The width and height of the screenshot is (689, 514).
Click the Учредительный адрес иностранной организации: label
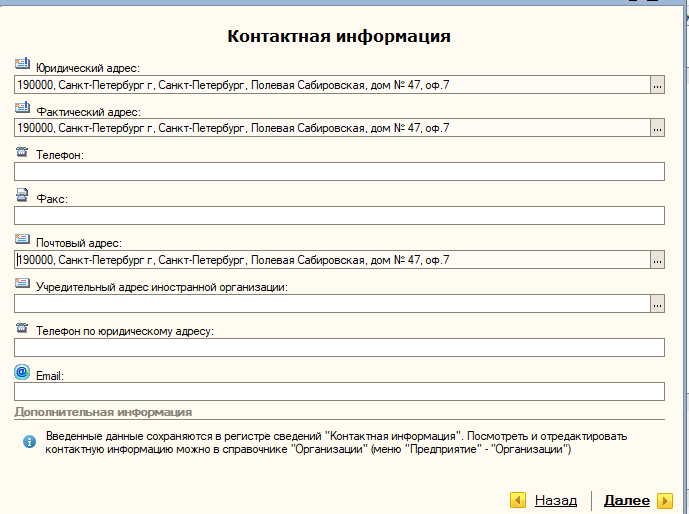[x=162, y=287]
